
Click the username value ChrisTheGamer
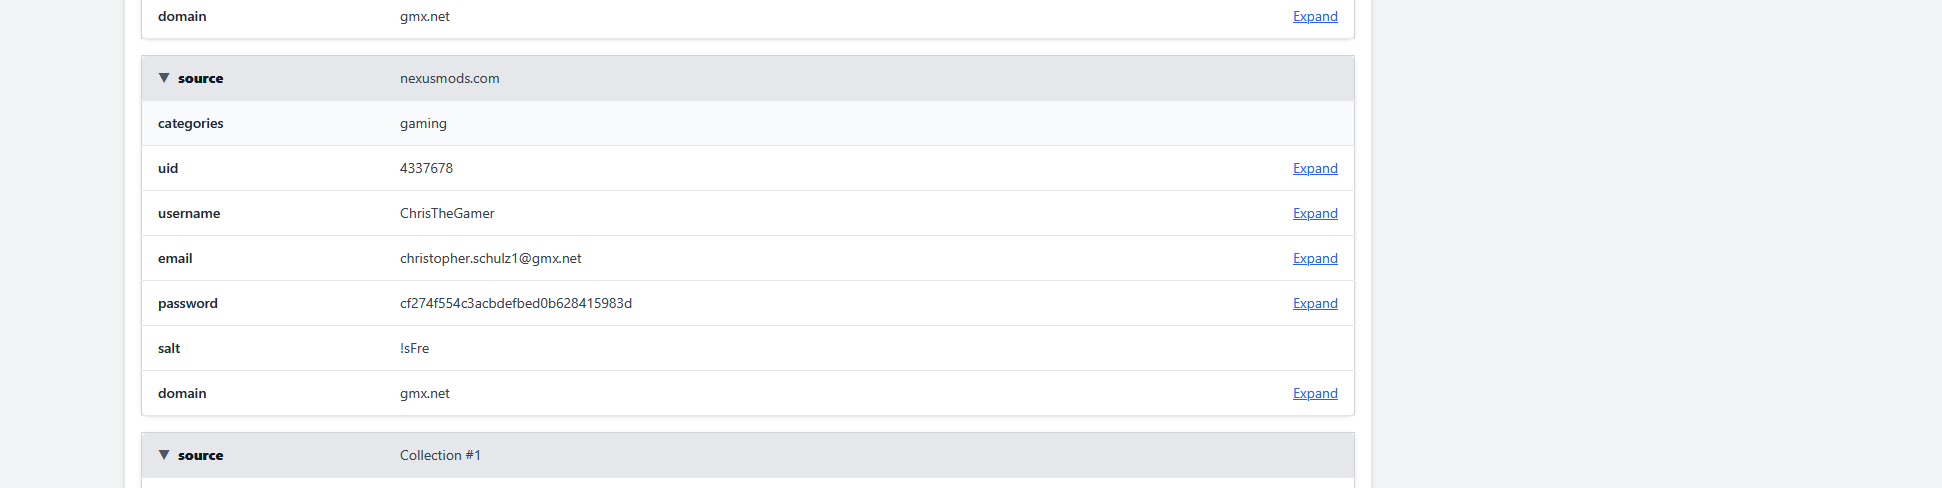(x=447, y=213)
